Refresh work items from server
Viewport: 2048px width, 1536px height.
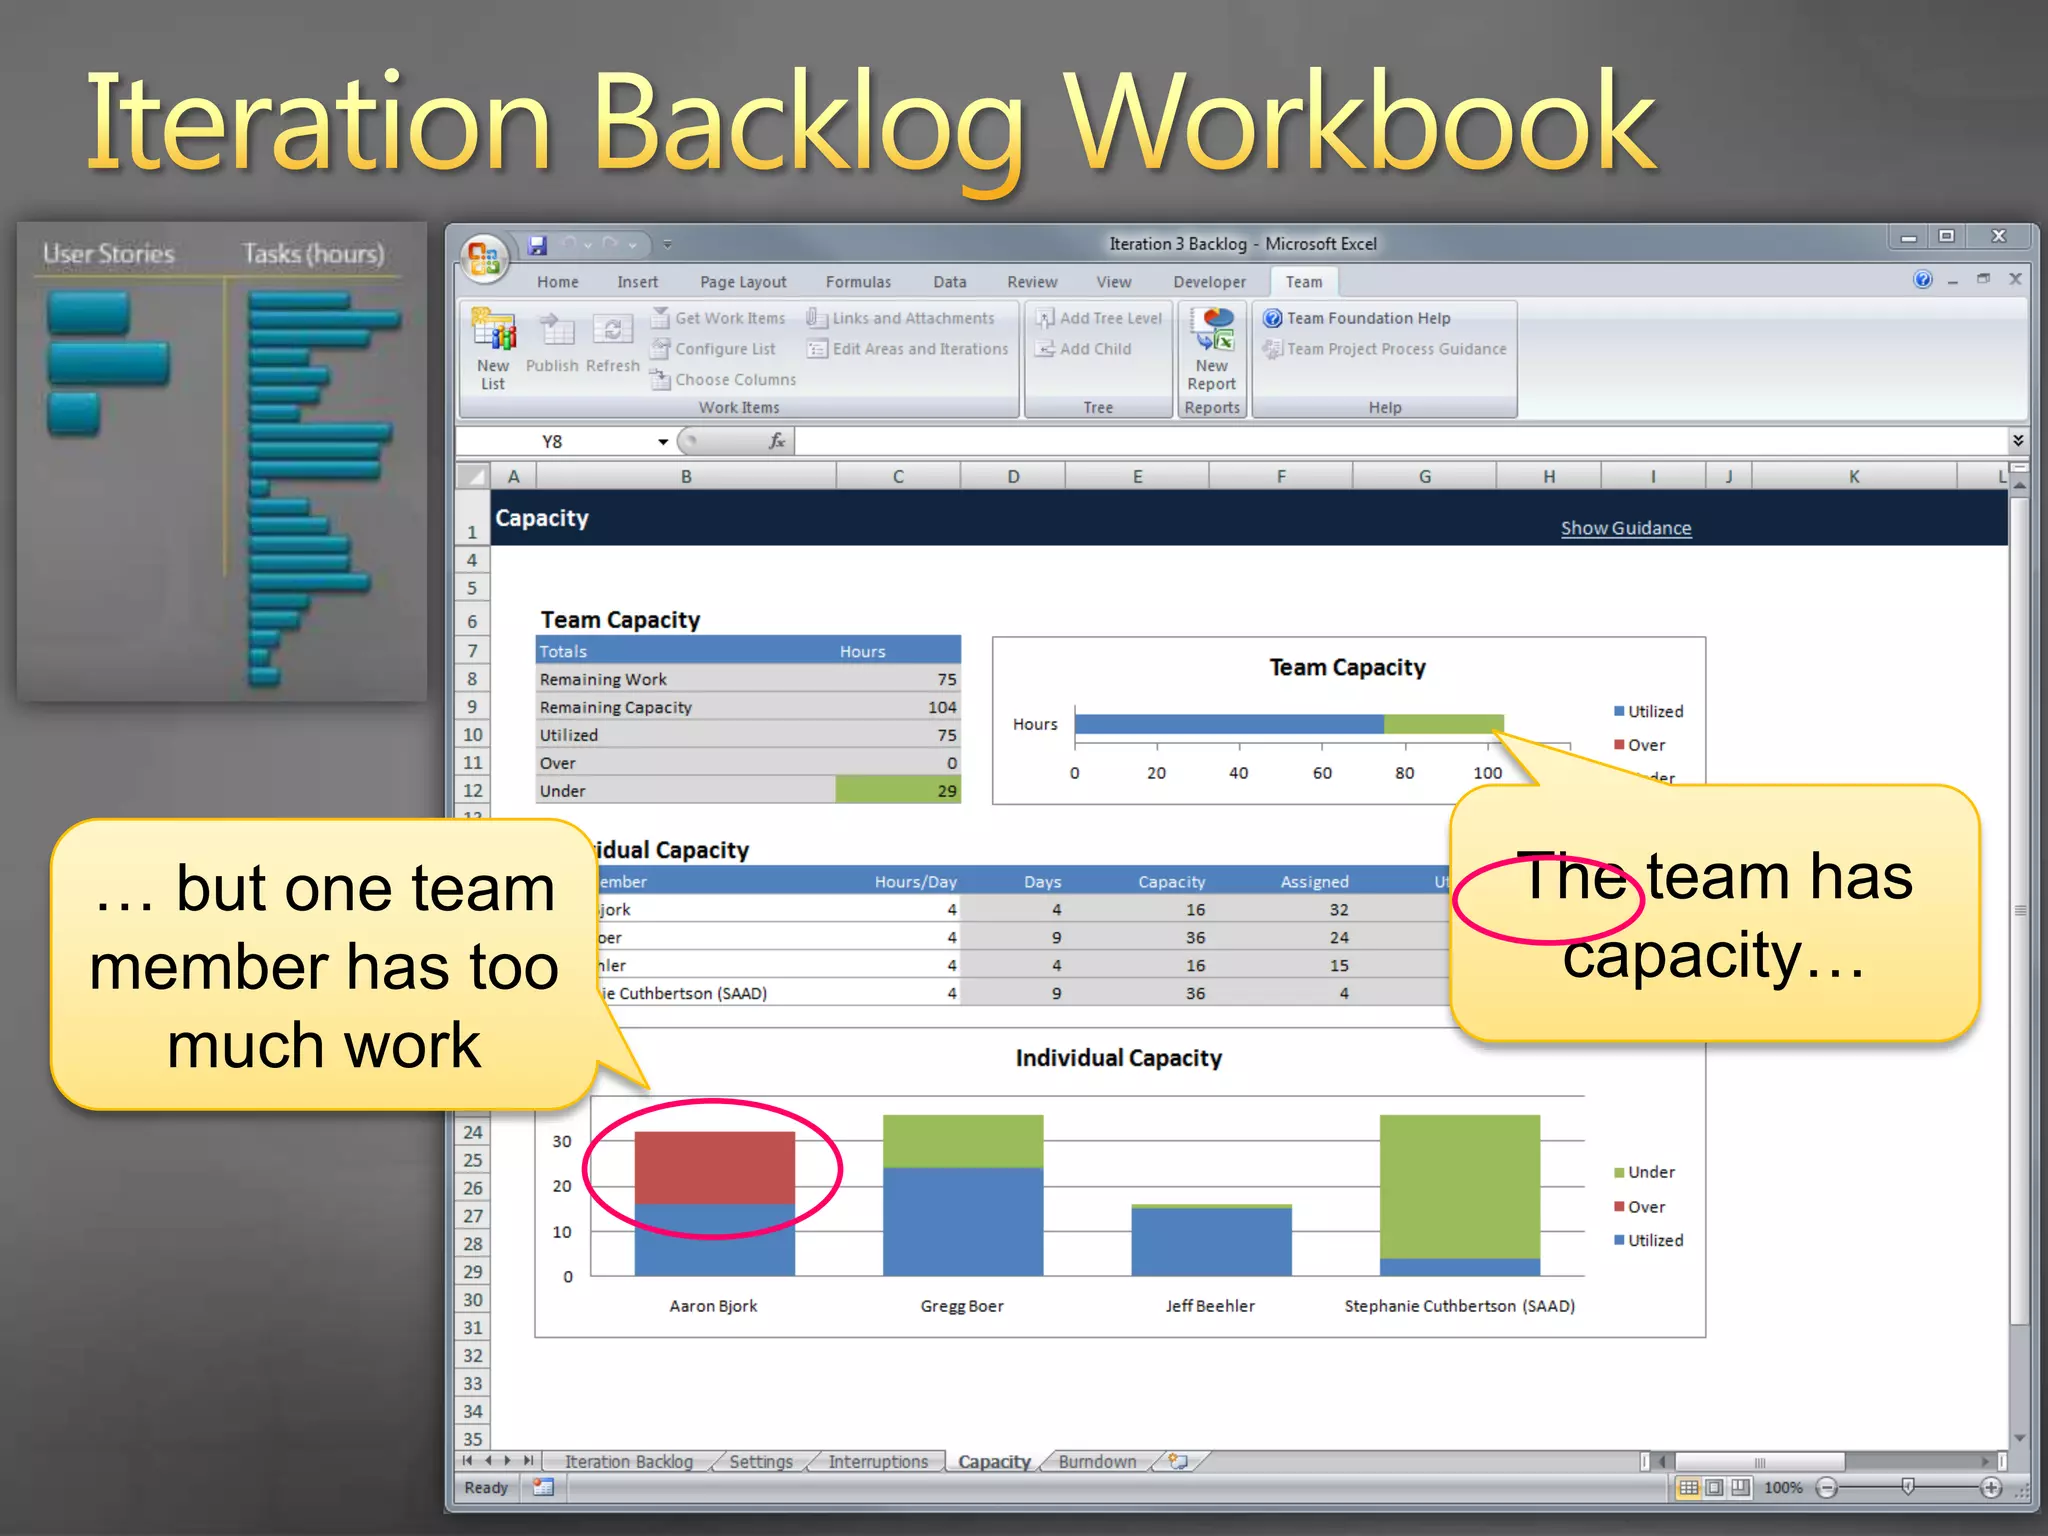click(612, 342)
